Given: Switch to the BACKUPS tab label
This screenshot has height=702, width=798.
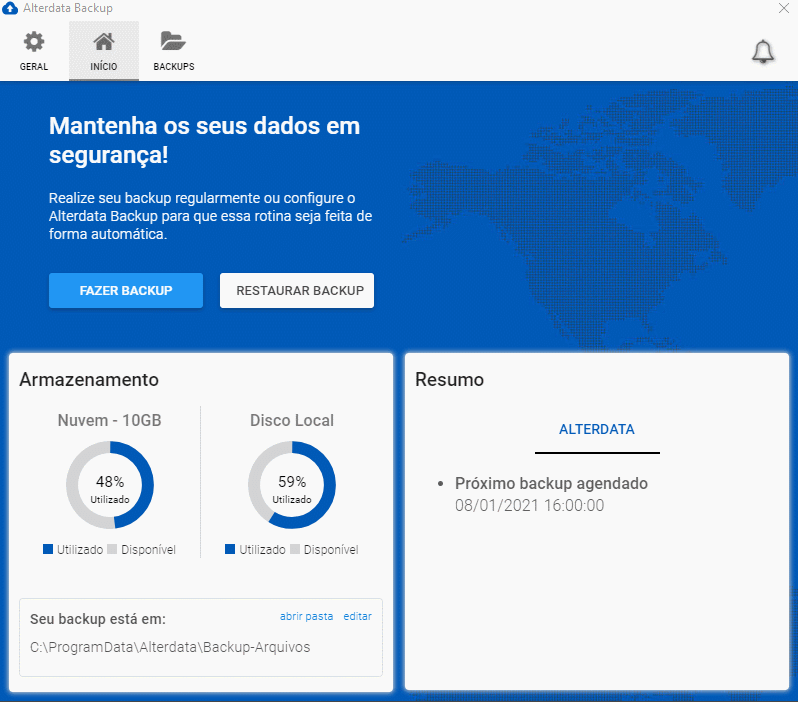Looking at the screenshot, I should pyautogui.click(x=174, y=67).
